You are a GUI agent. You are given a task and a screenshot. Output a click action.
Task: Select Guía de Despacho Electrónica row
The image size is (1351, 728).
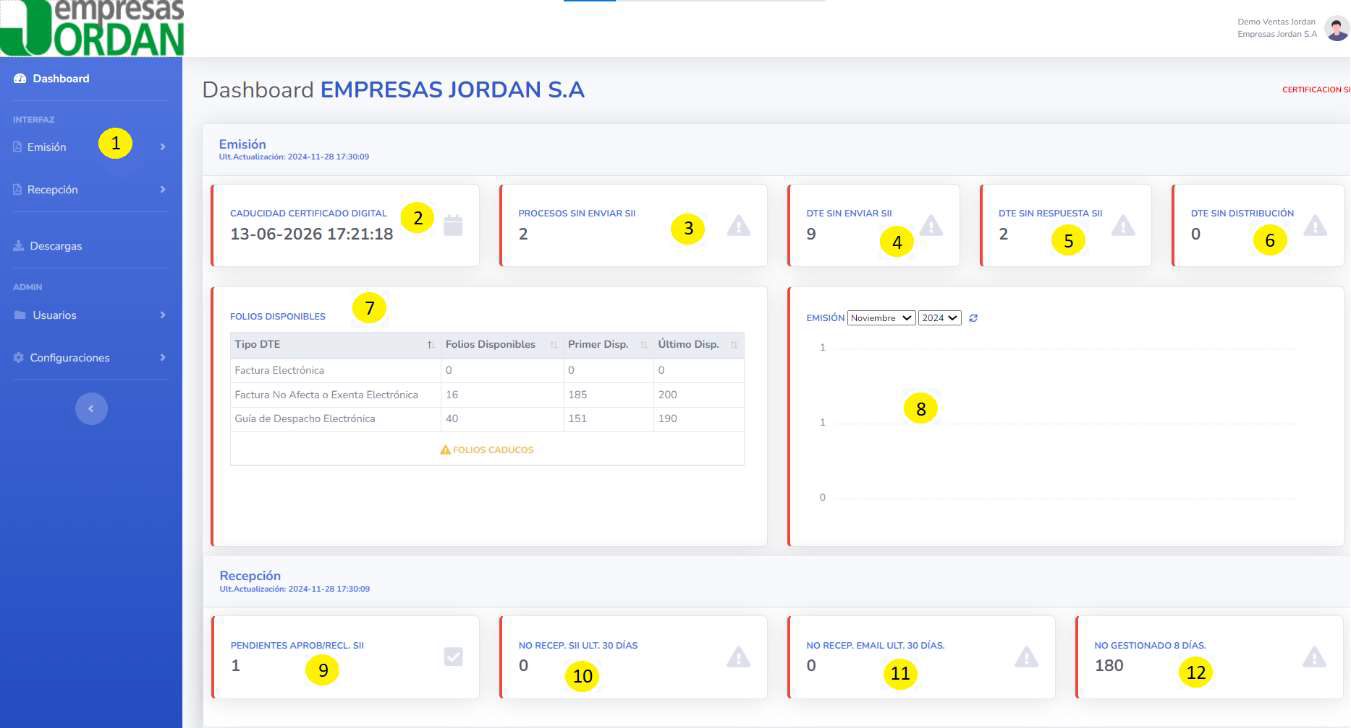tap(487, 419)
